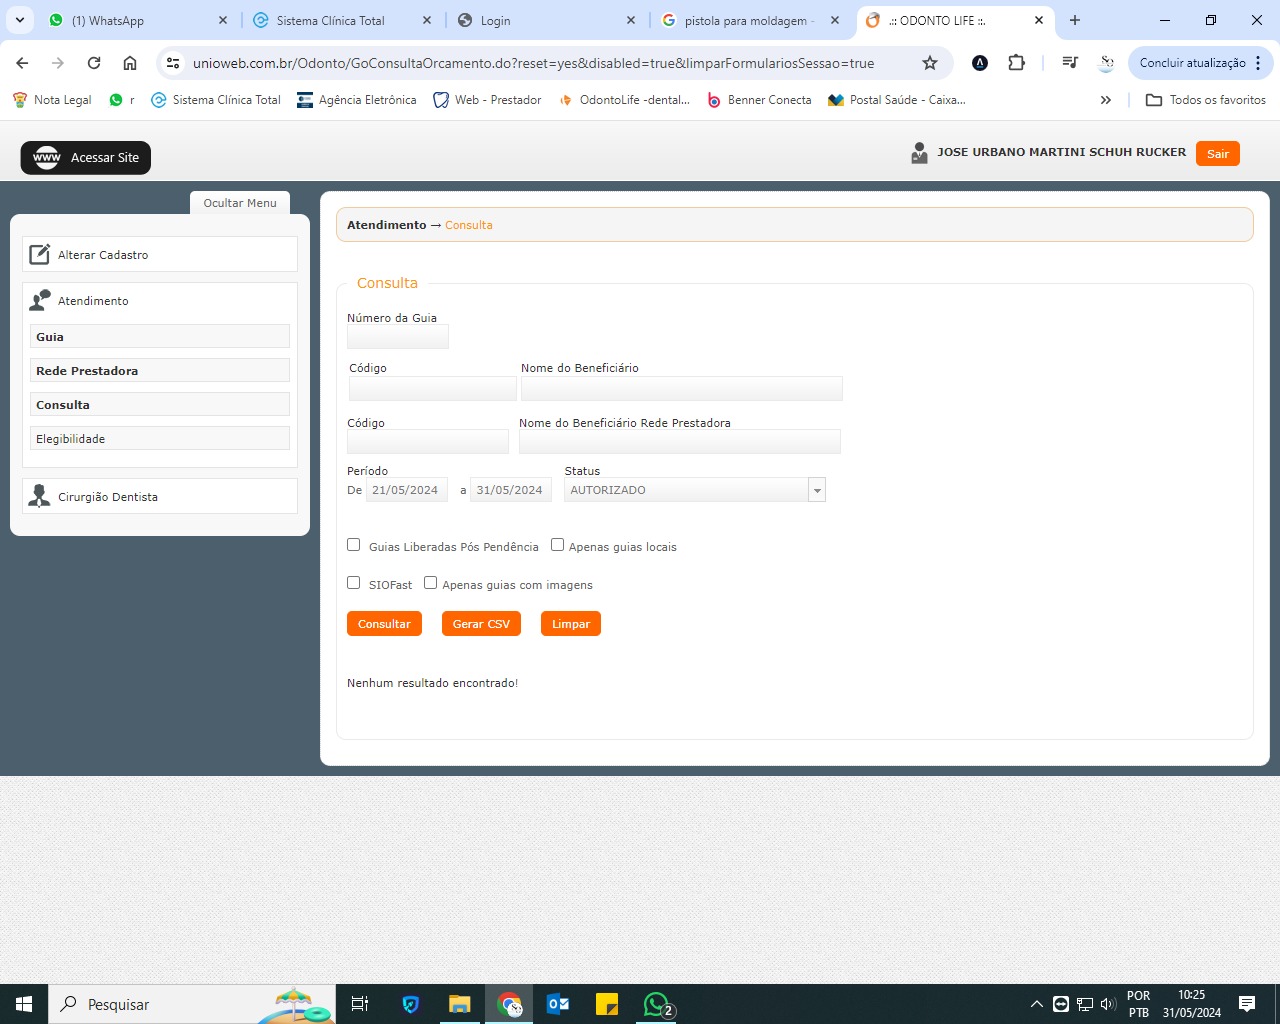
Task: Open the Status dropdown showing AUTORIZADO
Action: (695, 490)
